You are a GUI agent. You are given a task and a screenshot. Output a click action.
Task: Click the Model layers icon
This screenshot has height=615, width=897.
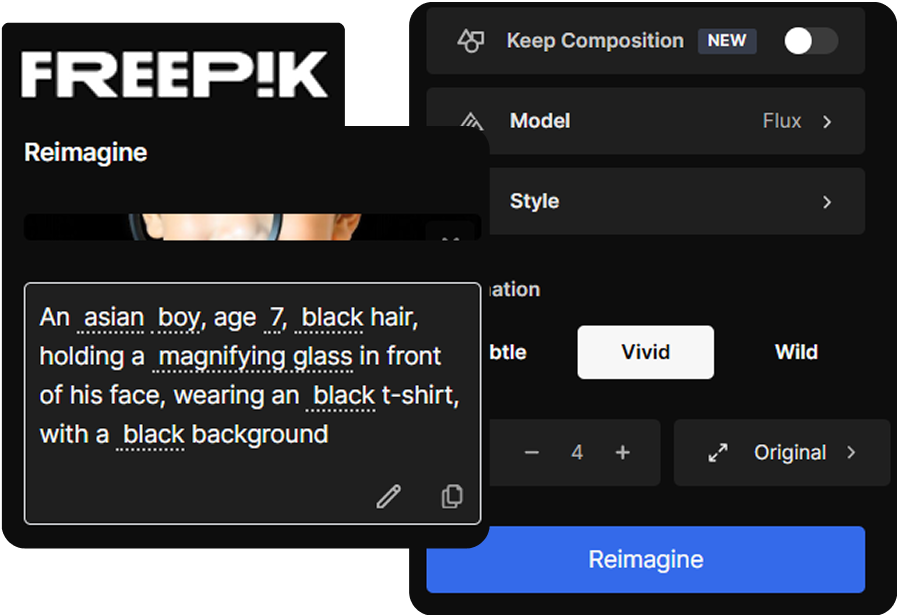(472, 120)
